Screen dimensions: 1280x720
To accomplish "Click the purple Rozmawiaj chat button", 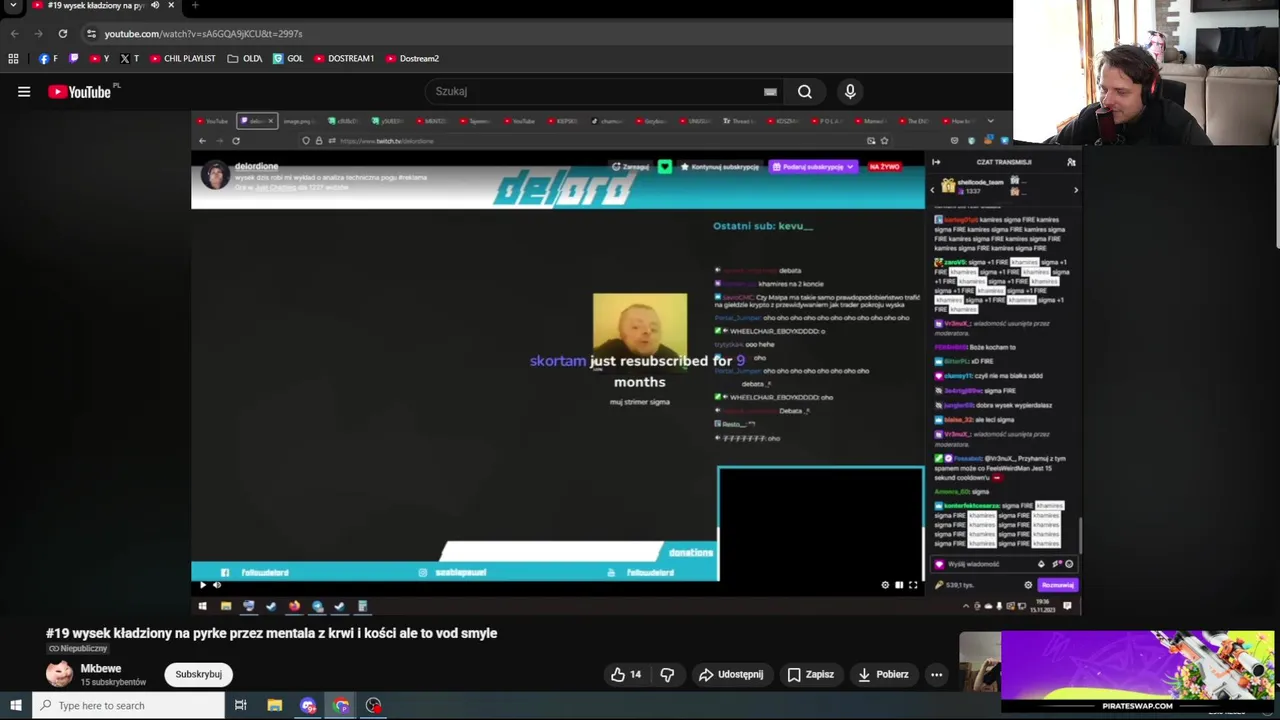I will 1057,585.
